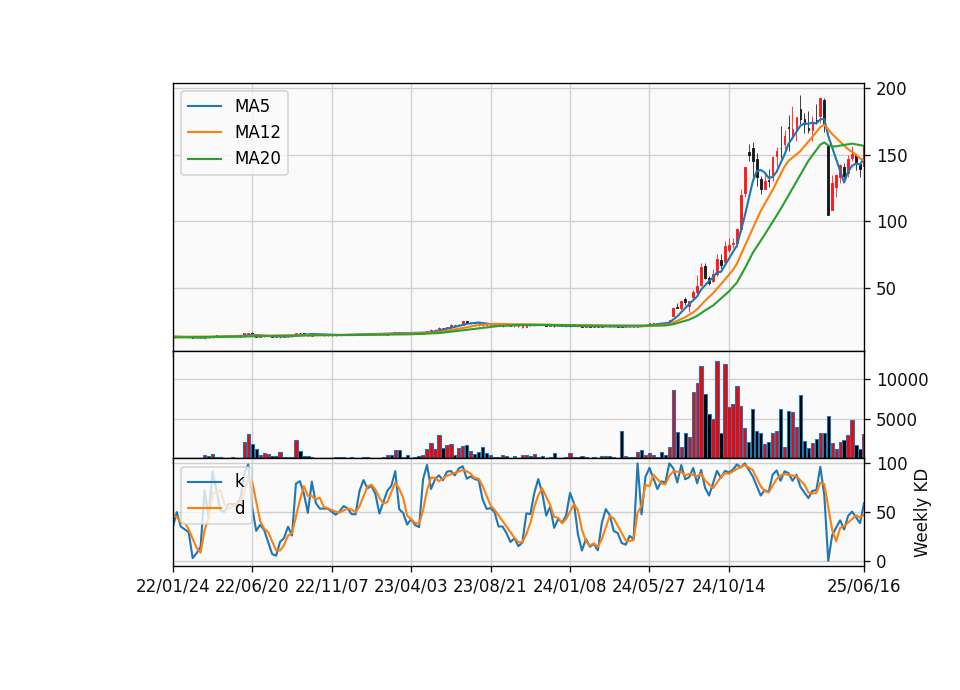Screen dimensions: 960x690
Task: Click the 22/01/24 date tick label
Action: [x=173, y=586]
